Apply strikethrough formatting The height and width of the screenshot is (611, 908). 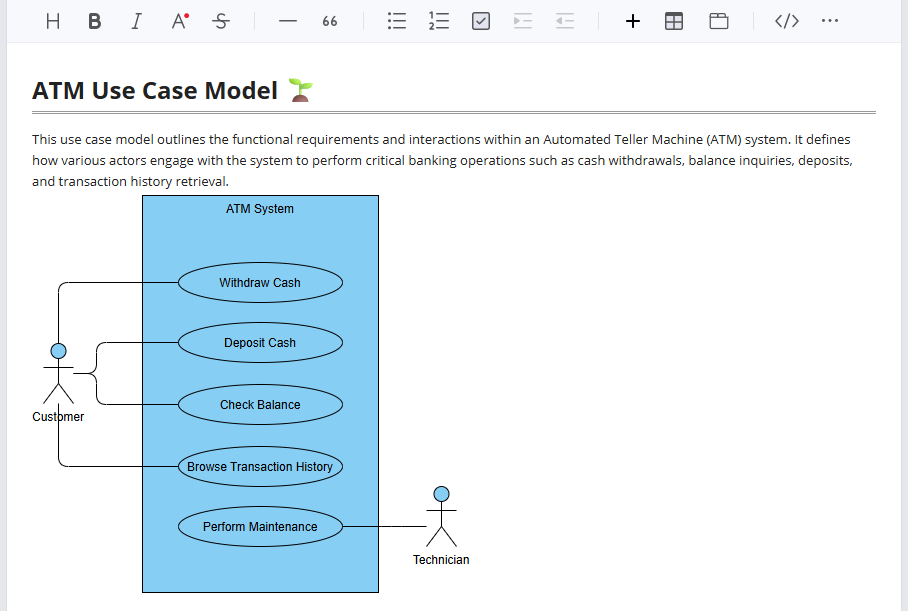(x=221, y=21)
